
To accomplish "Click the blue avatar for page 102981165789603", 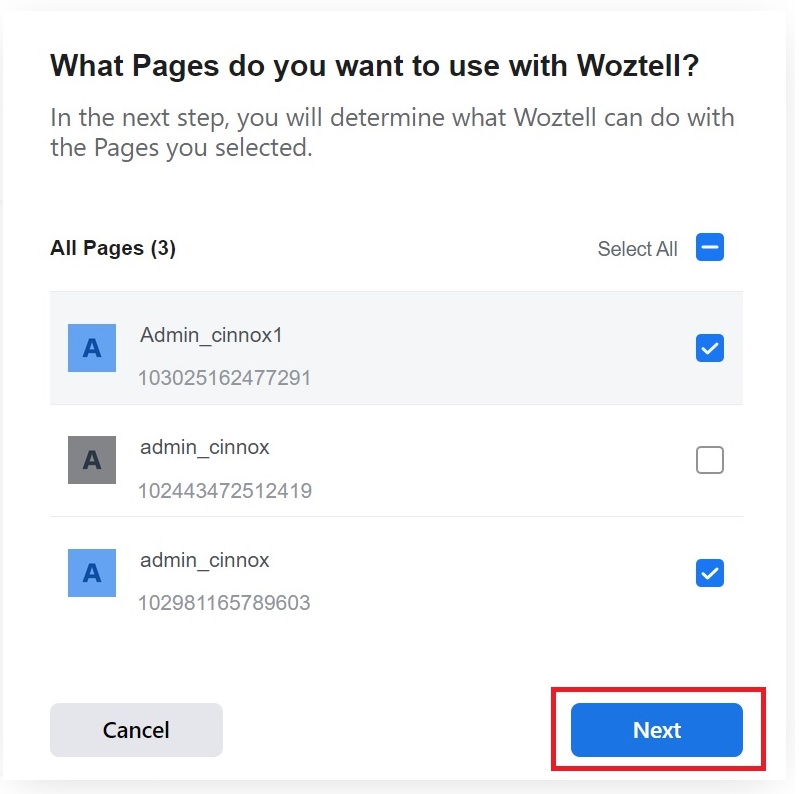I will coord(92,573).
